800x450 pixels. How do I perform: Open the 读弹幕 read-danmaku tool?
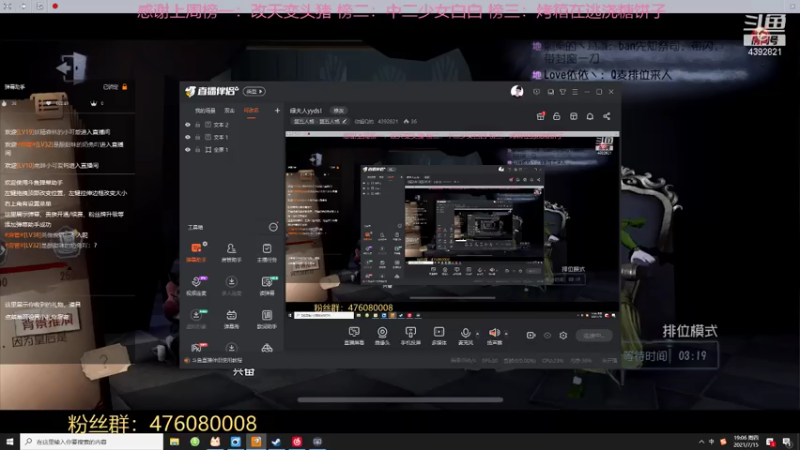(267, 286)
